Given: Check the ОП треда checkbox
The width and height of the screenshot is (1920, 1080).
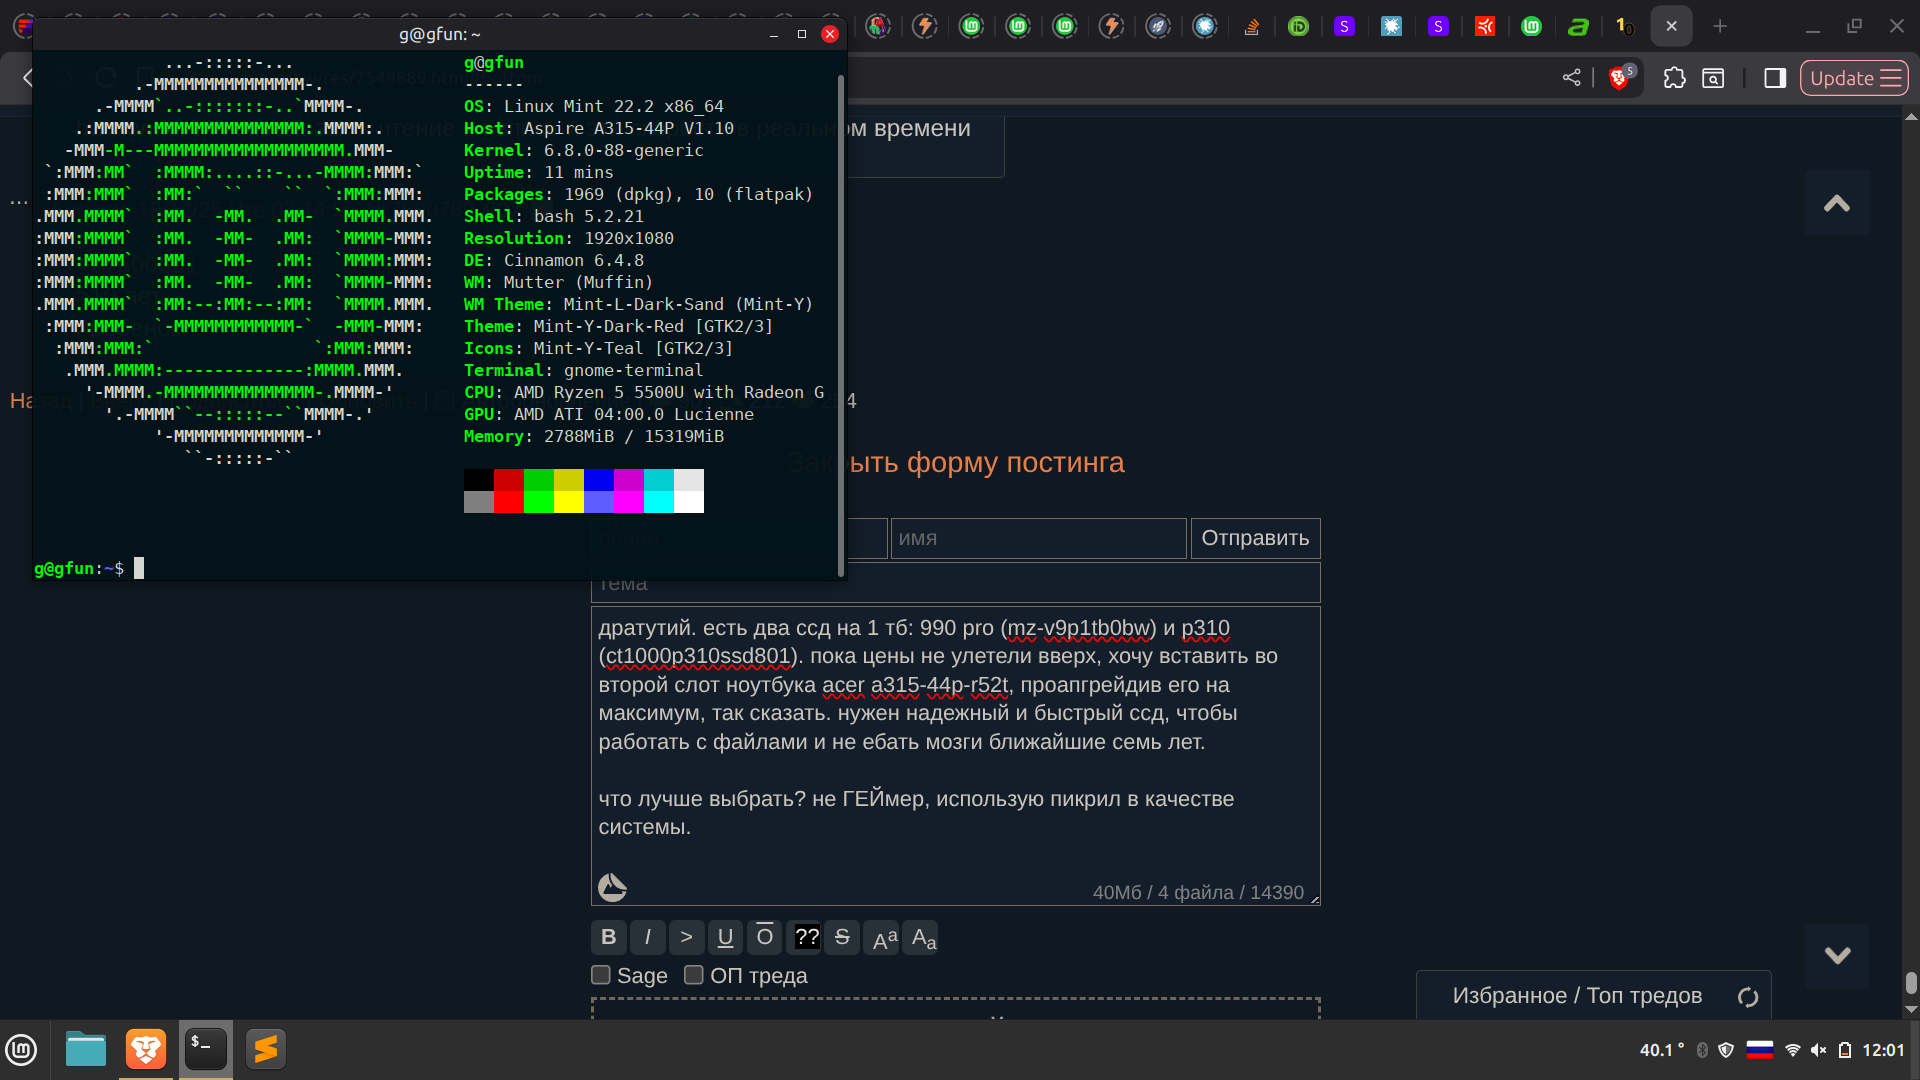Looking at the screenshot, I should [693, 975].
